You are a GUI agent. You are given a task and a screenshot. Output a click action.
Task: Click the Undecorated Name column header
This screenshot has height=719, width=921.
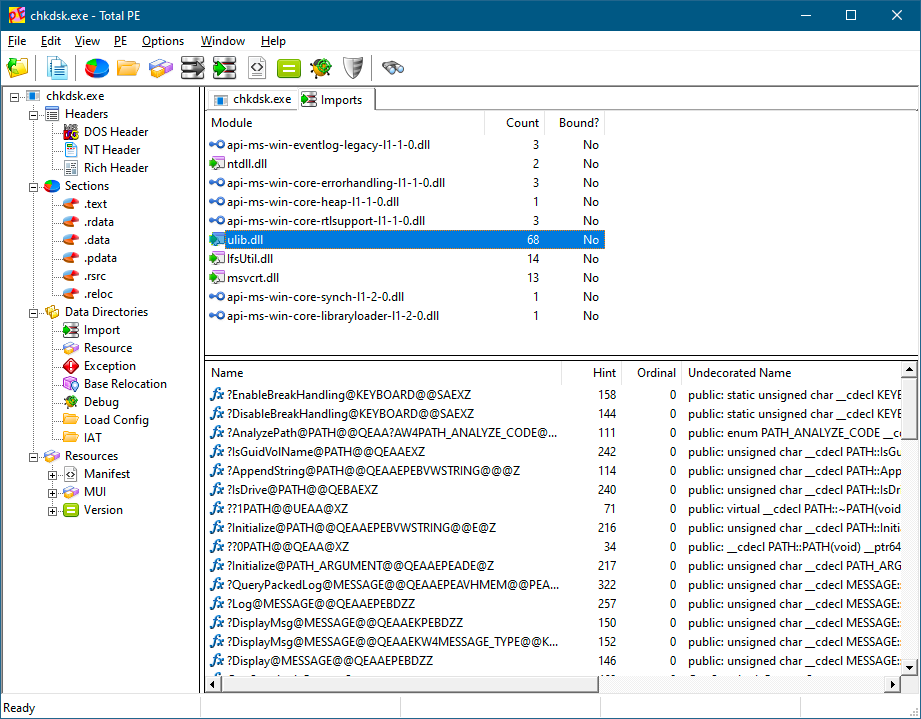tap(739, 373)
